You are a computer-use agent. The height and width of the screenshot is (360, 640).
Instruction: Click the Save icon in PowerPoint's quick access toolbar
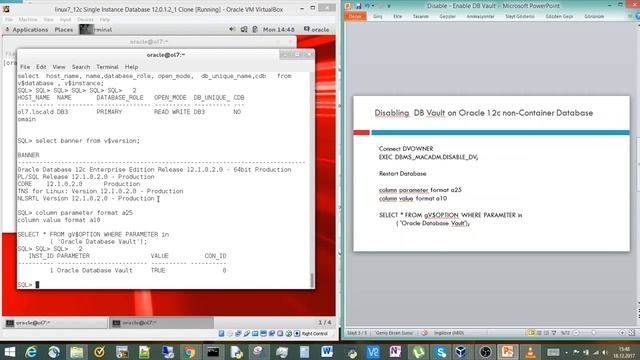point(358,6)
